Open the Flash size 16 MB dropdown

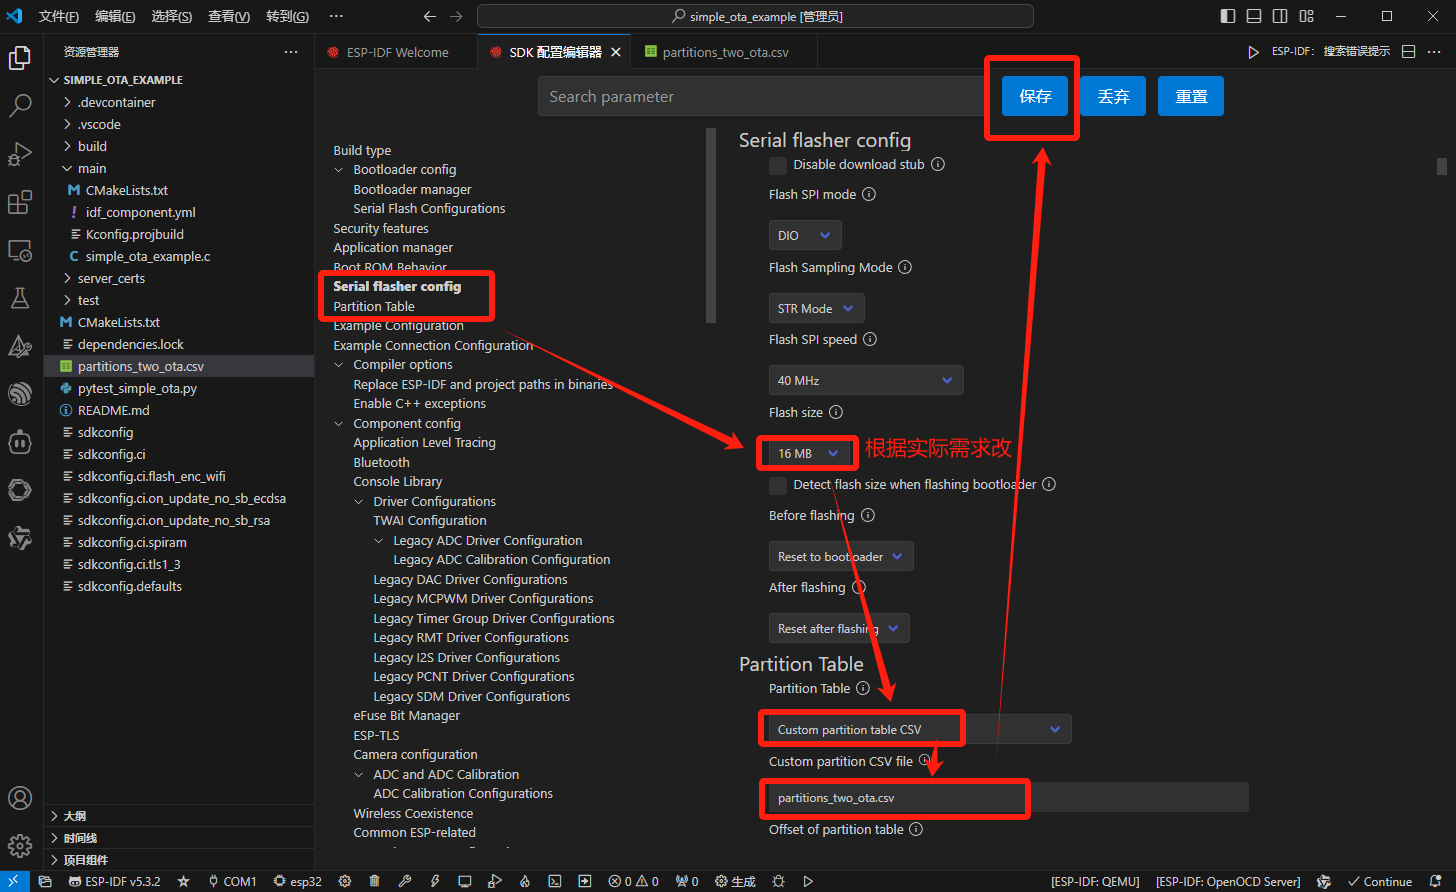808,453
